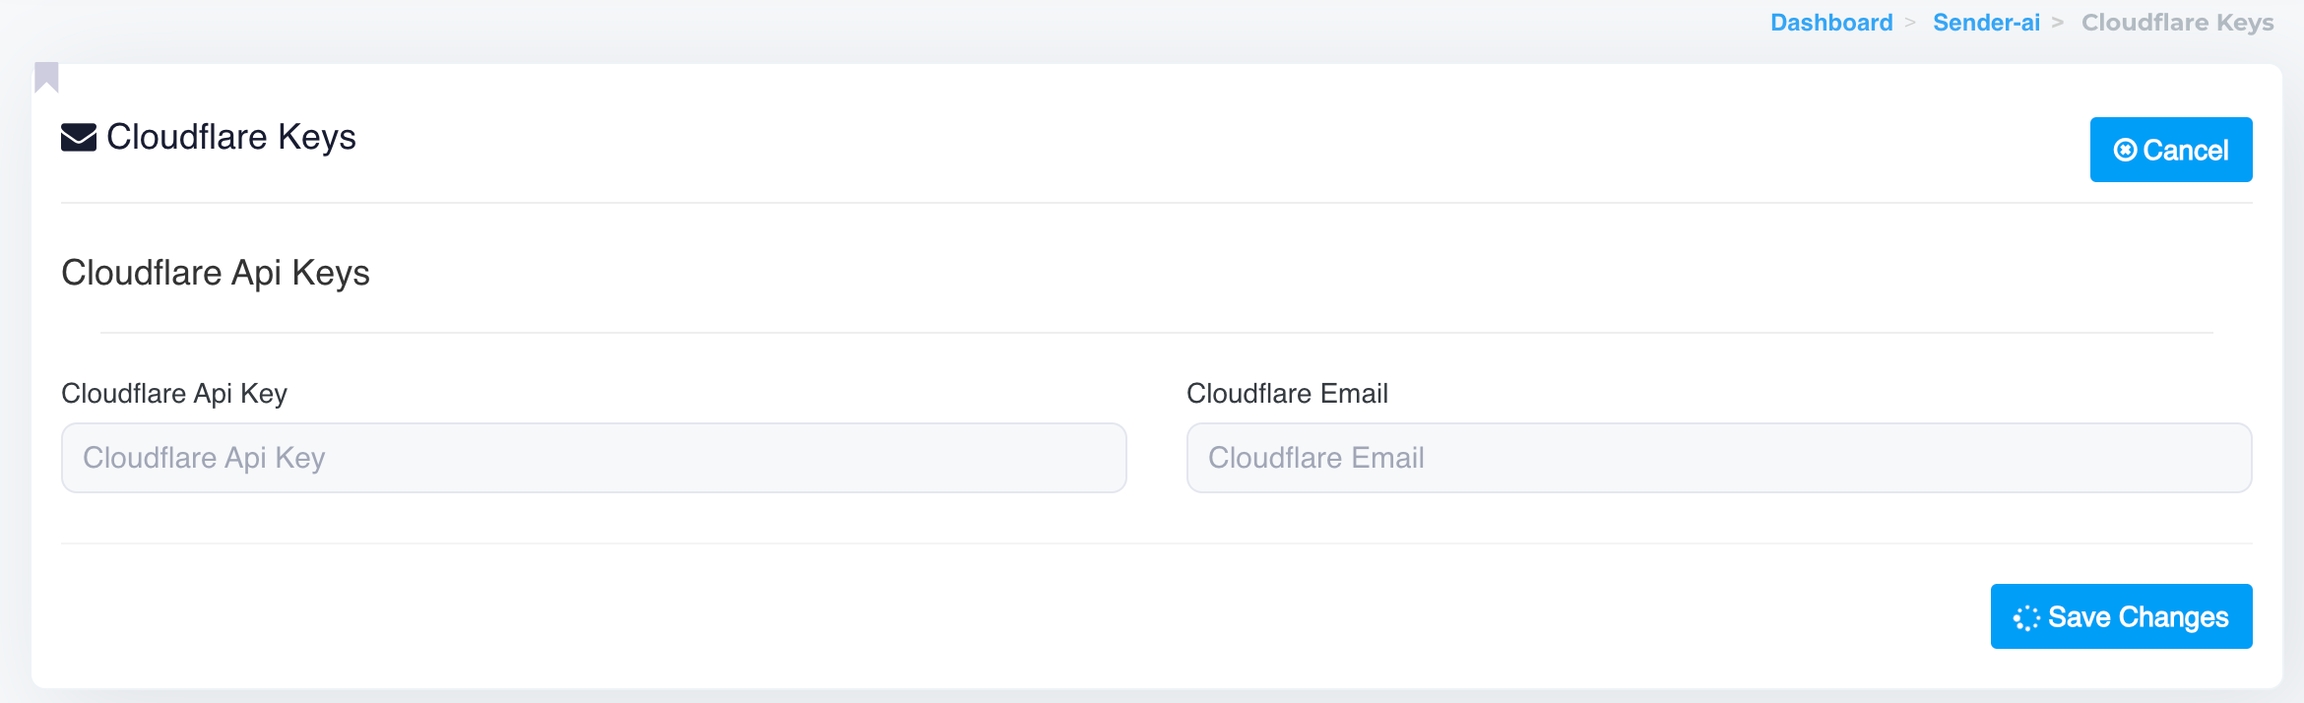Image resolution: width=2304 pixels, height=703 pixels.
Task: Click the envelope icon beside Cloudflare Keys title
Action: click(79, 137)
